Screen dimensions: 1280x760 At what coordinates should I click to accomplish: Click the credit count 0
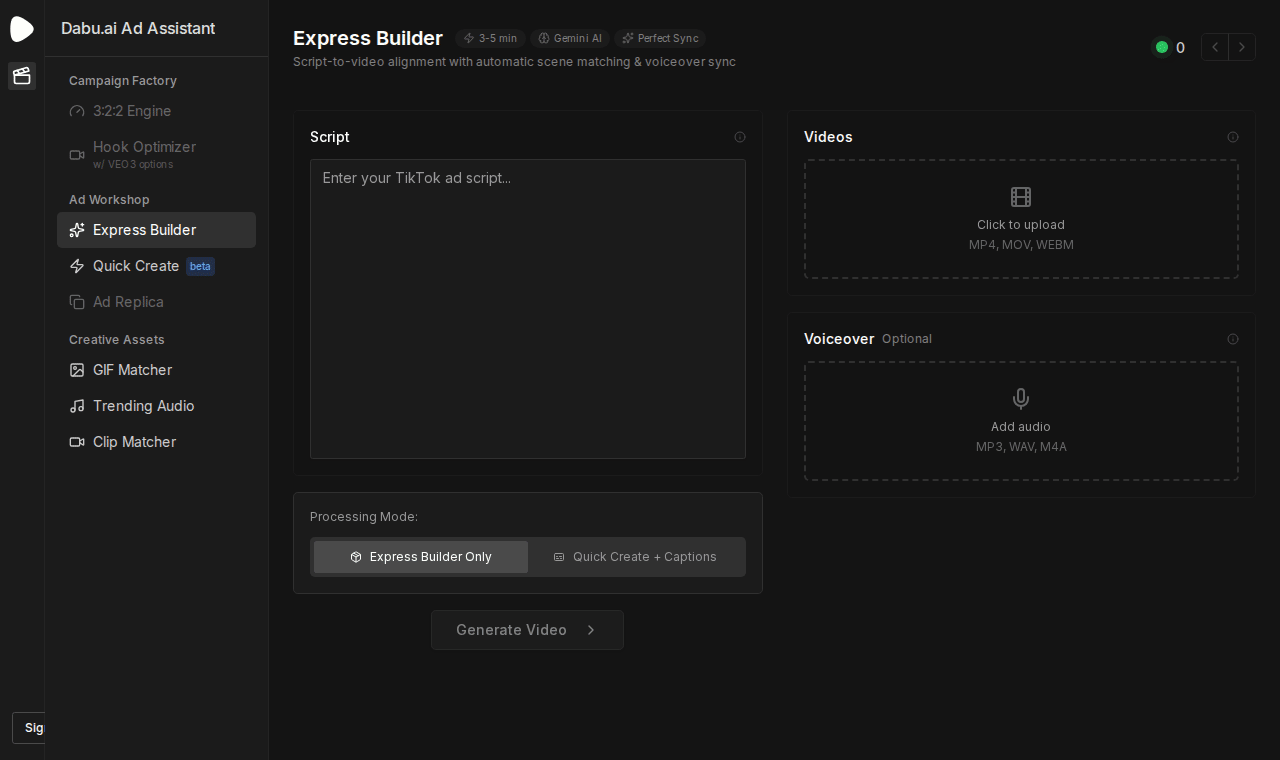[x=1181, y=48]
